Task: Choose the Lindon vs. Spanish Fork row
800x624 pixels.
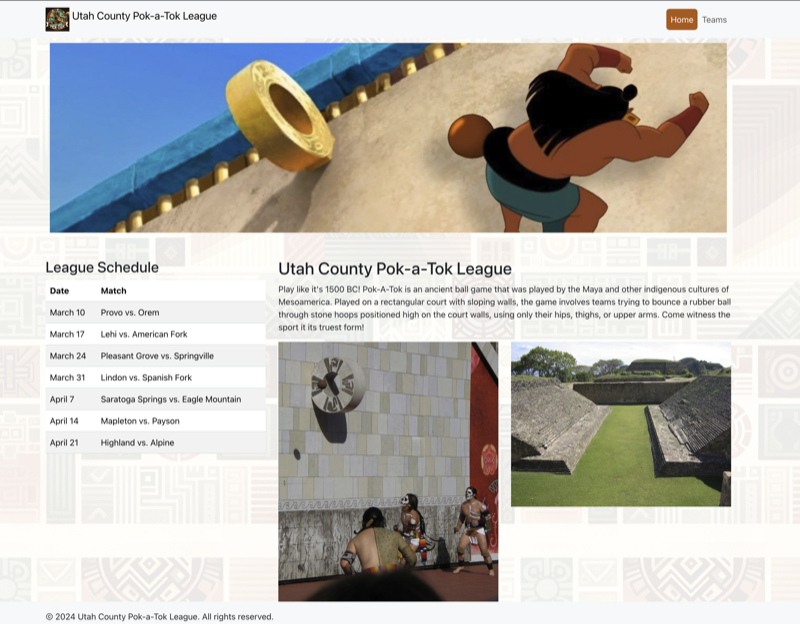Action: [x=156, y=378]
